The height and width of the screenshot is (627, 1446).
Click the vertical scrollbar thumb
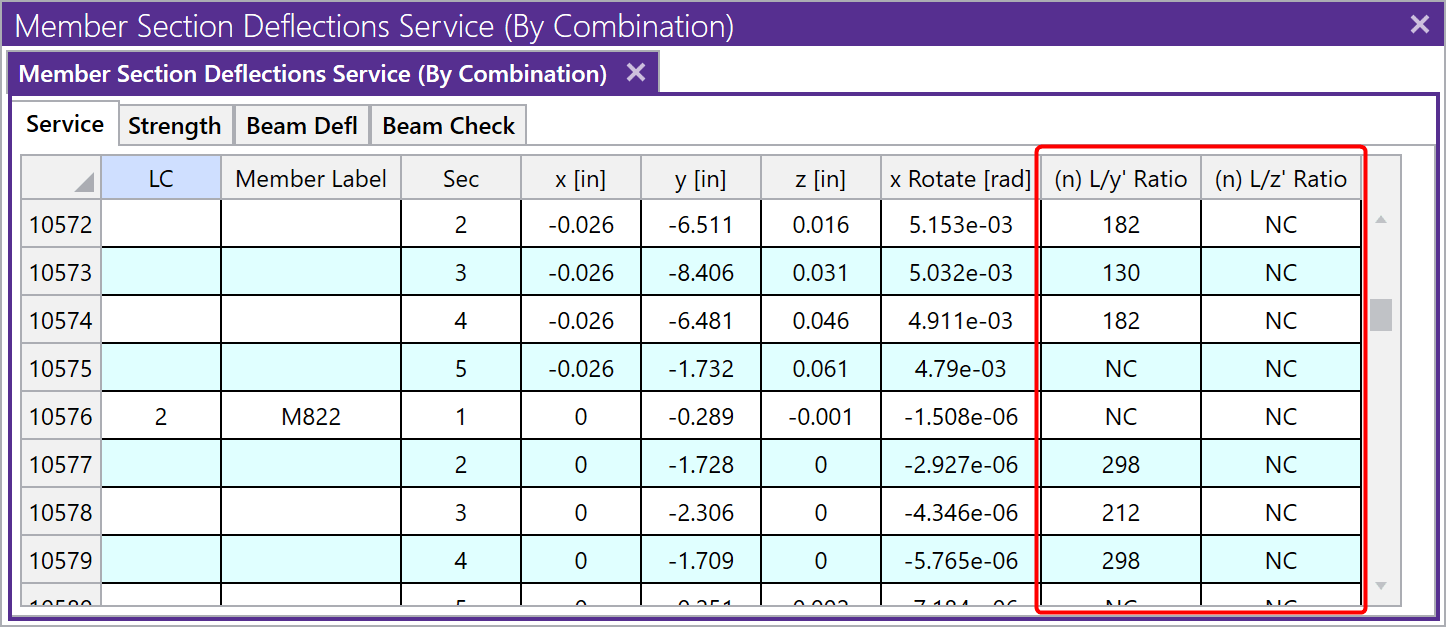click(x=1381, y=315)
